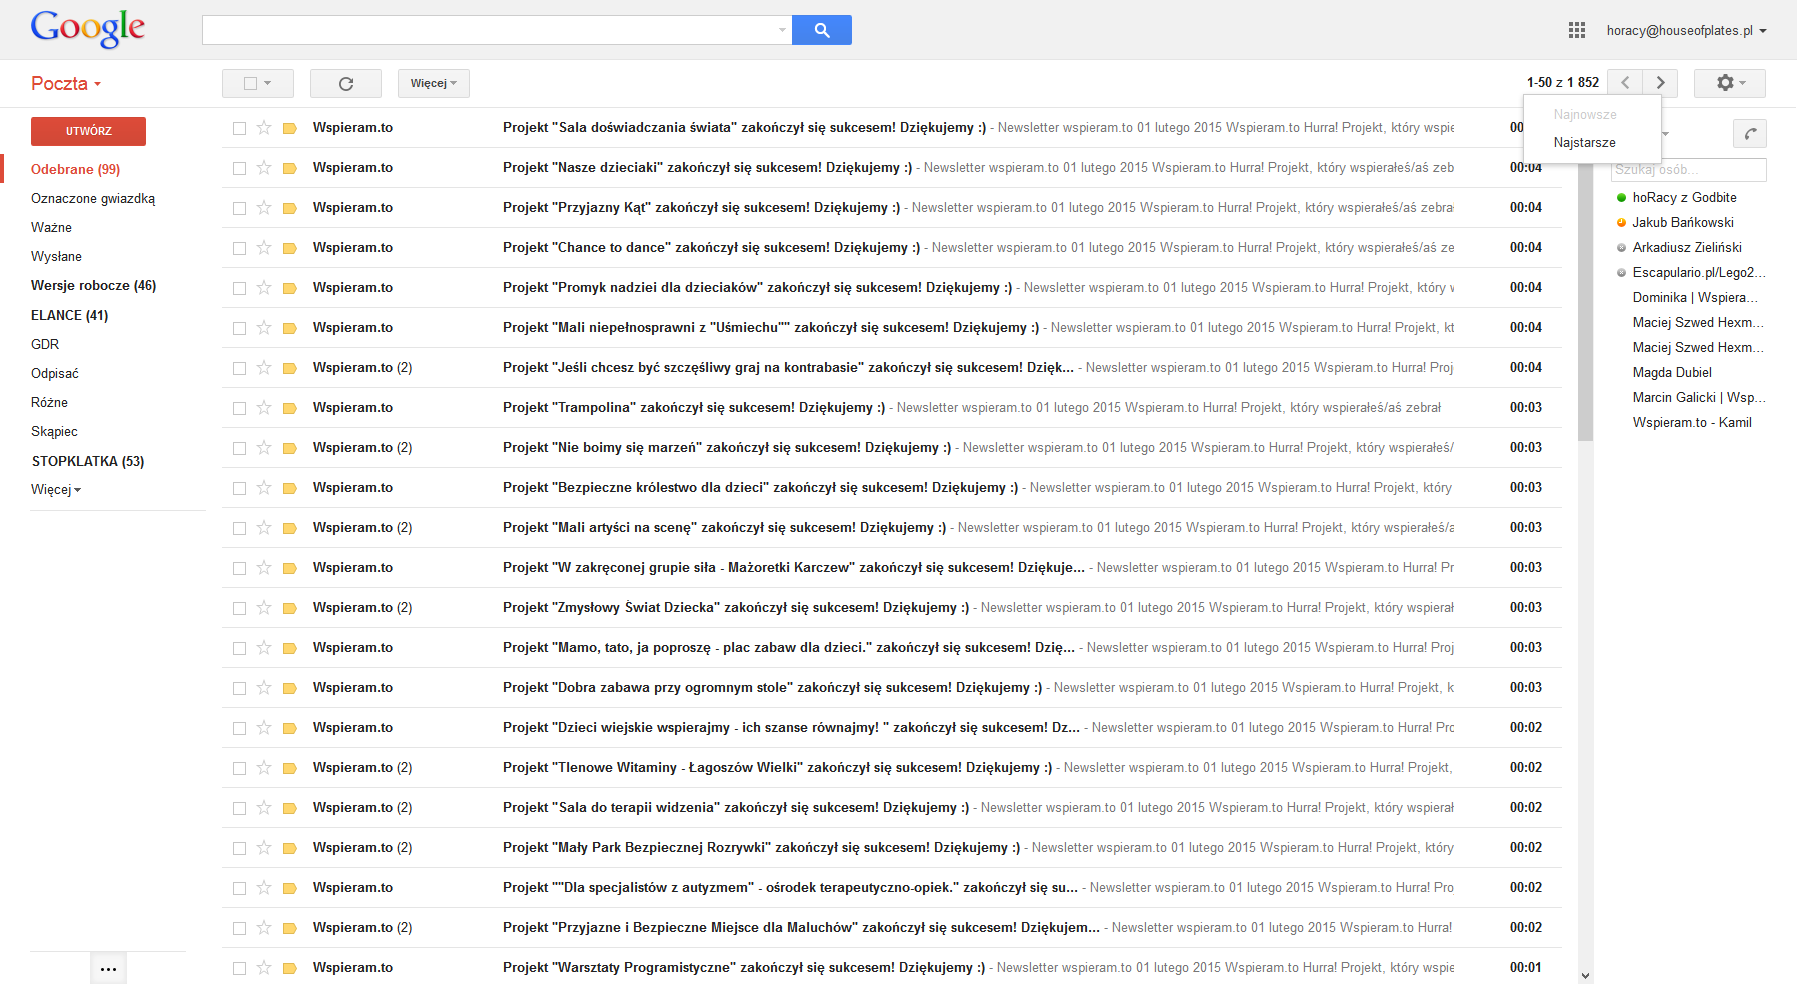The height and width of the screenshot is (984, 1797).
Task: Check the "Promyk nadziei dla dzieciaków" message checkbox
Action: click(239, 288)
